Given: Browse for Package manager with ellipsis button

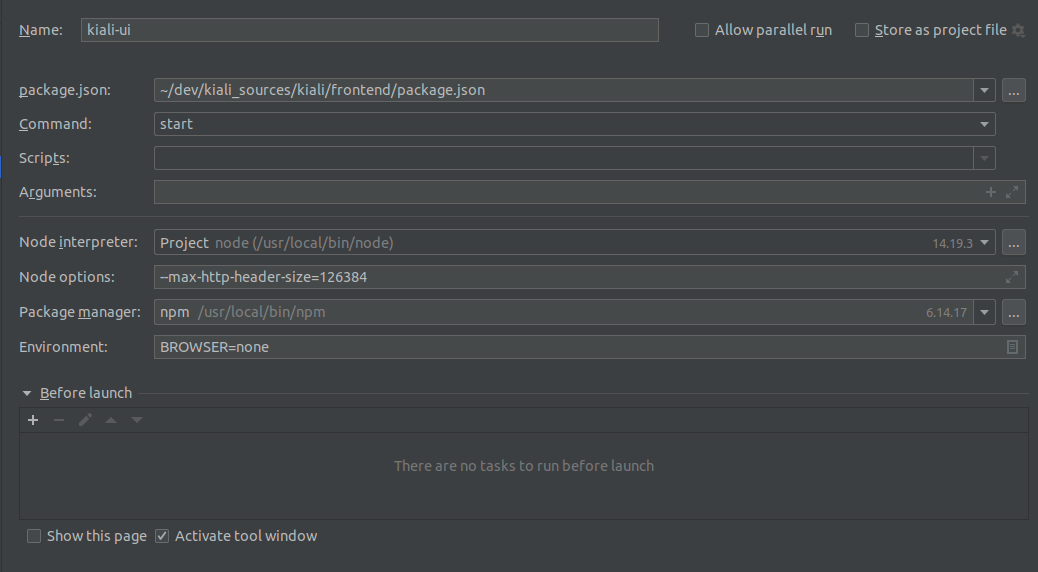Looking at the screenshot, I should click(1014, 313).
